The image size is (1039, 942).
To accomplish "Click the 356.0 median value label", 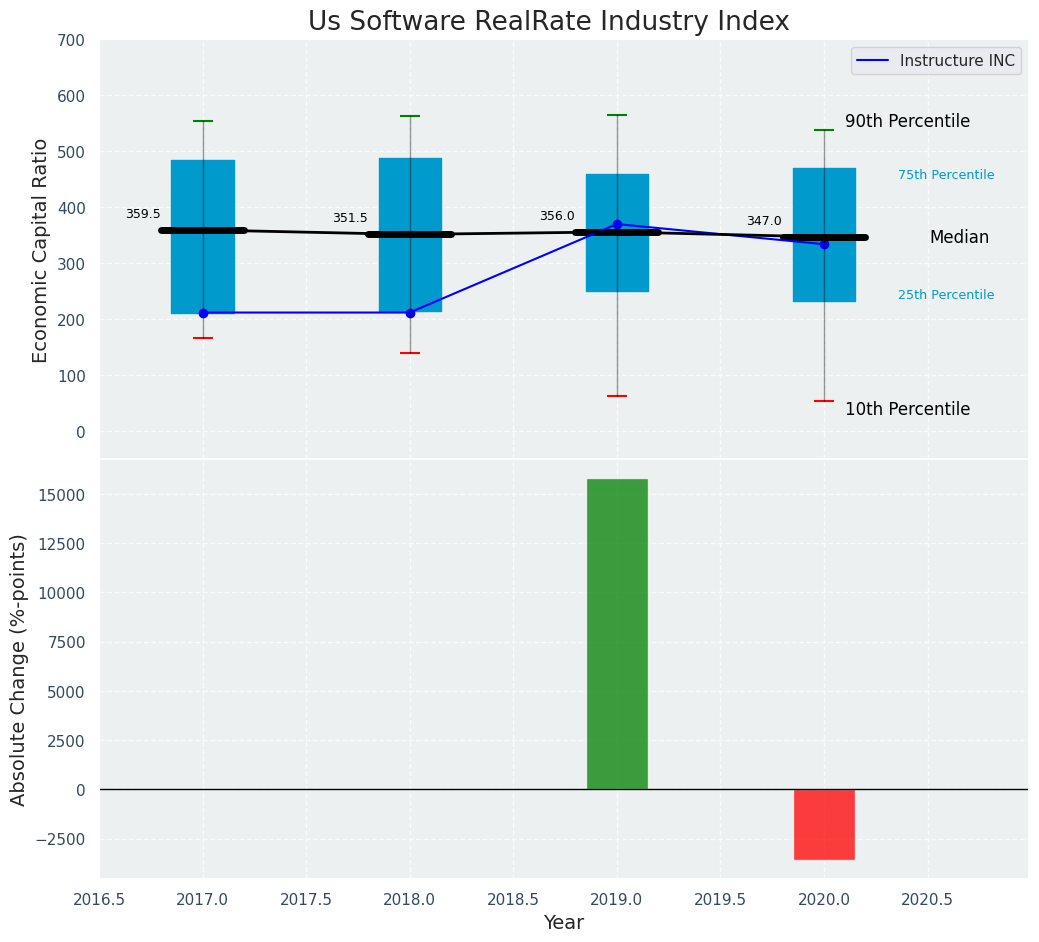I will [x=557, y=216].
